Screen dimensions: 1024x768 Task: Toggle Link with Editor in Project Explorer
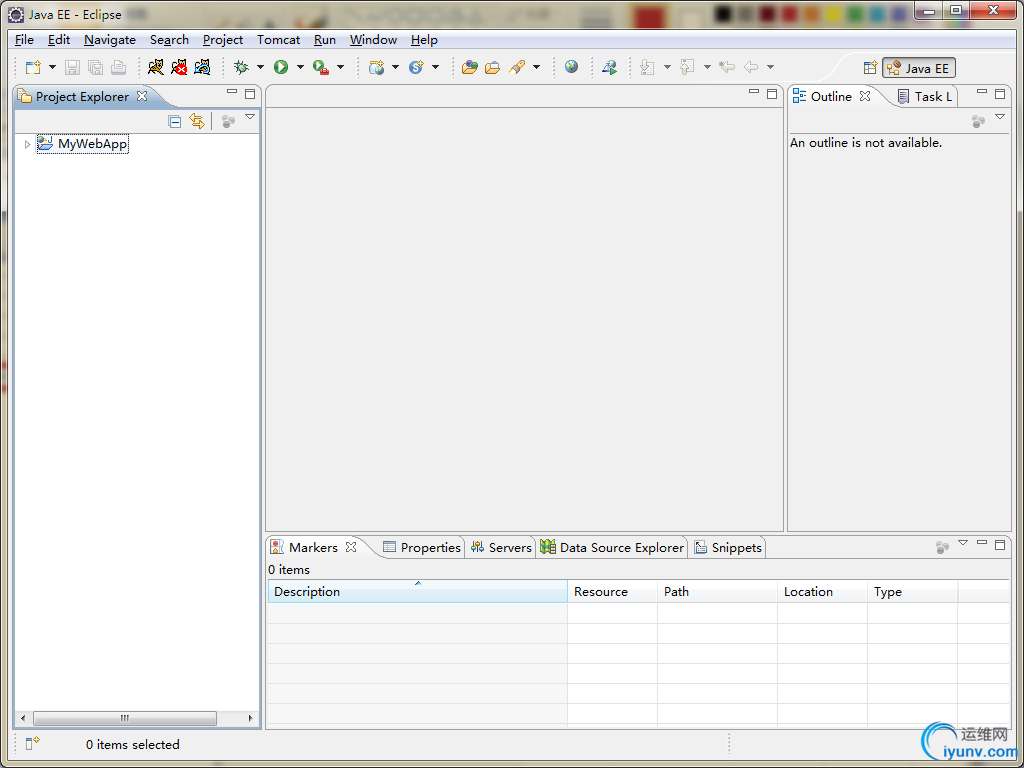pyautogui.click(x=197, y=121)
